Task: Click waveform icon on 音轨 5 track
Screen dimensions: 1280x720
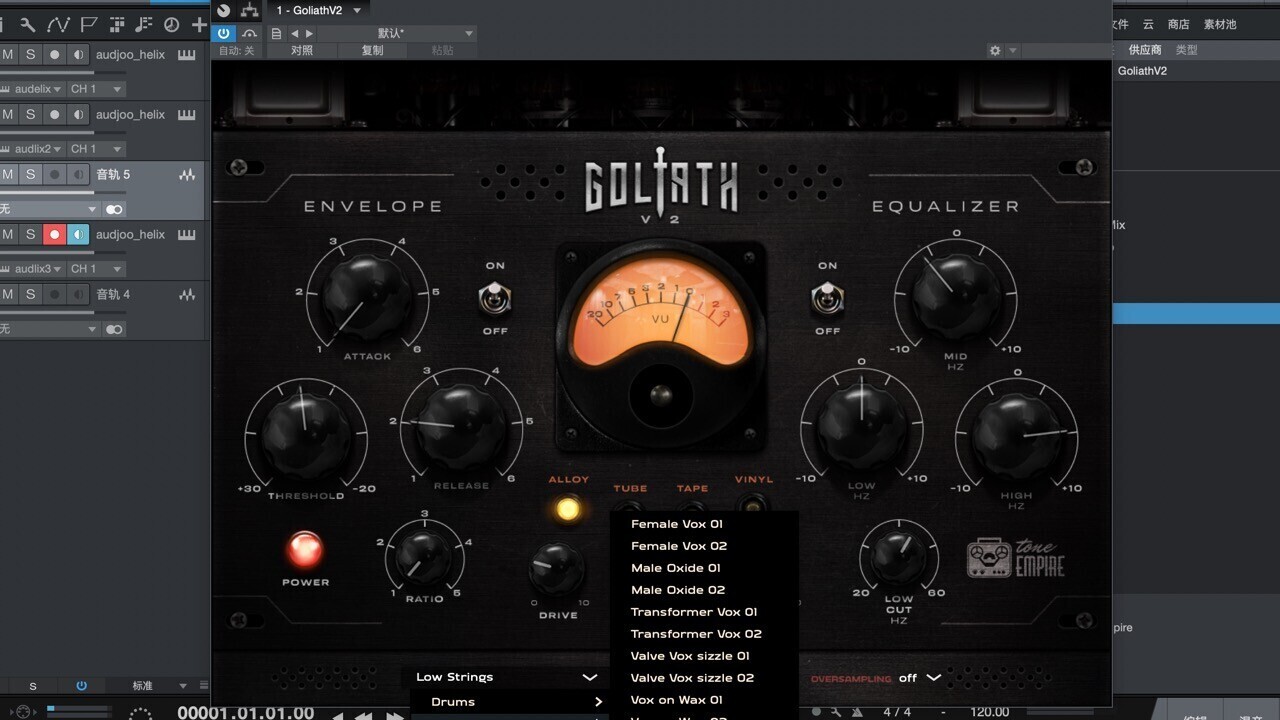Action: click(x=186, y=175)
